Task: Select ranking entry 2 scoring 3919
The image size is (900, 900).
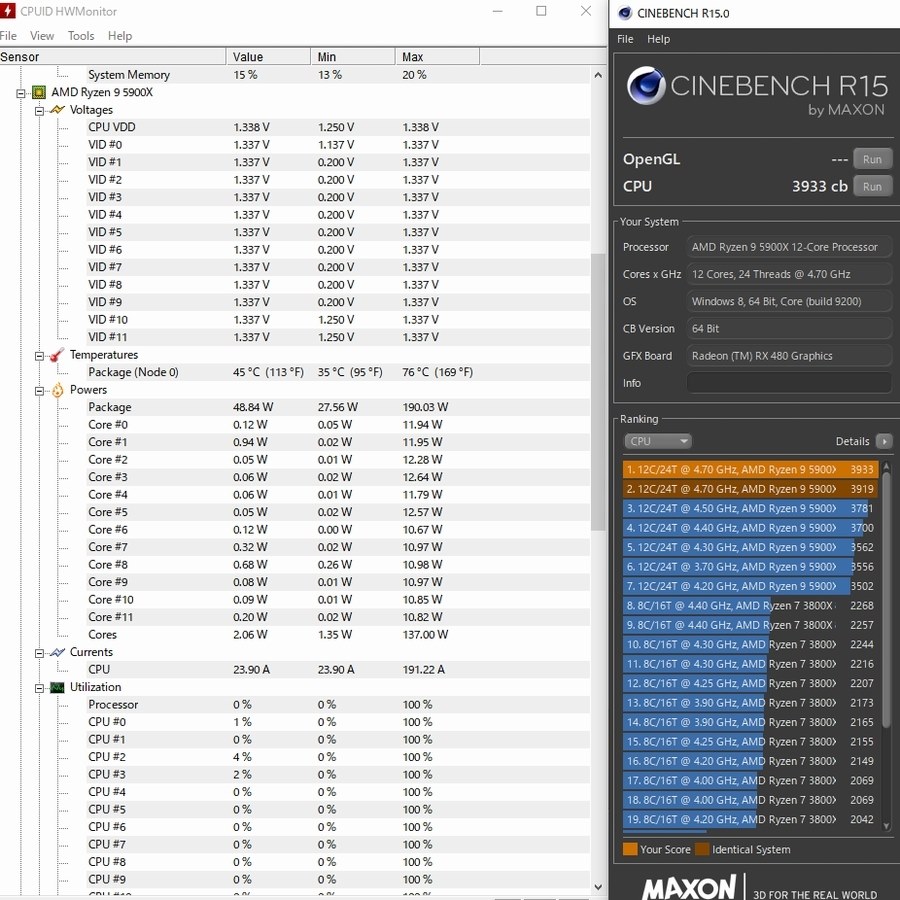Action: tap(751, 489)
